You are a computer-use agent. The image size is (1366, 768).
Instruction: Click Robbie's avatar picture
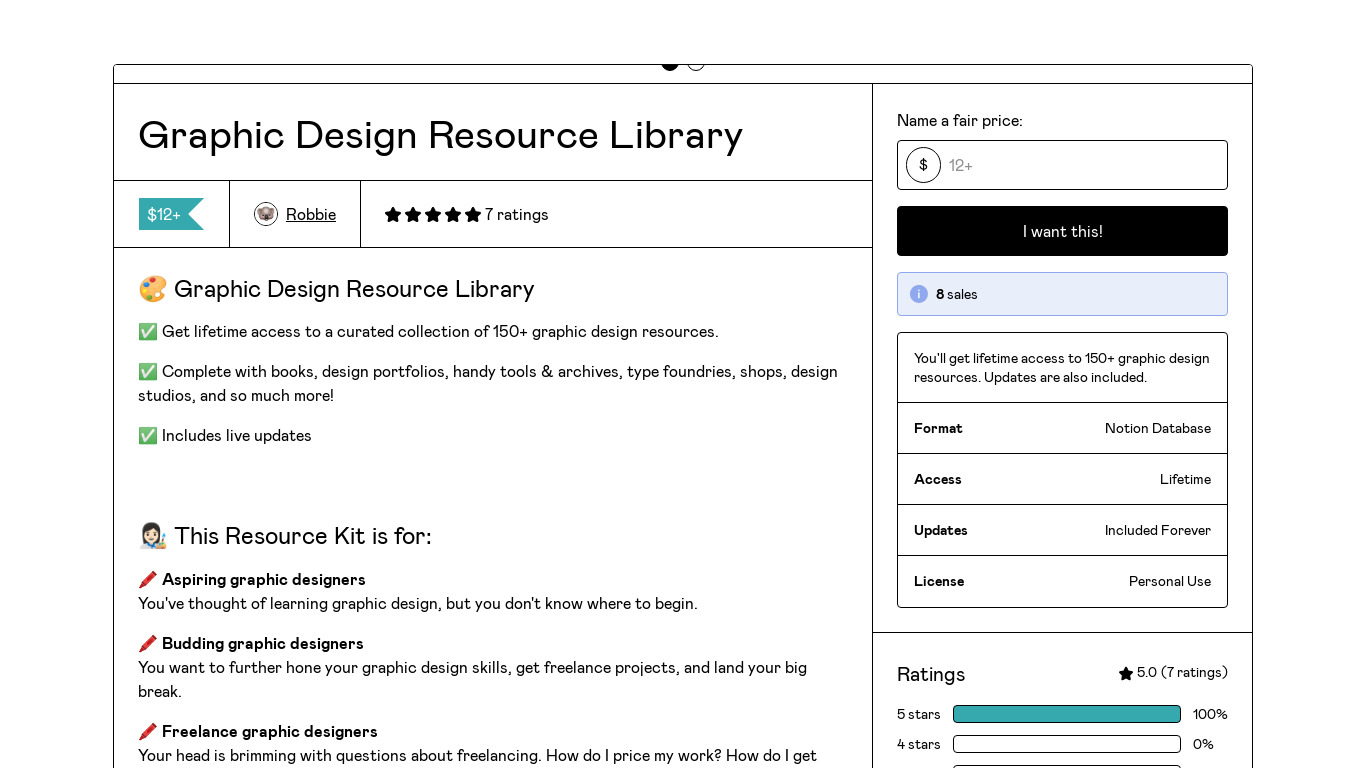265,214
